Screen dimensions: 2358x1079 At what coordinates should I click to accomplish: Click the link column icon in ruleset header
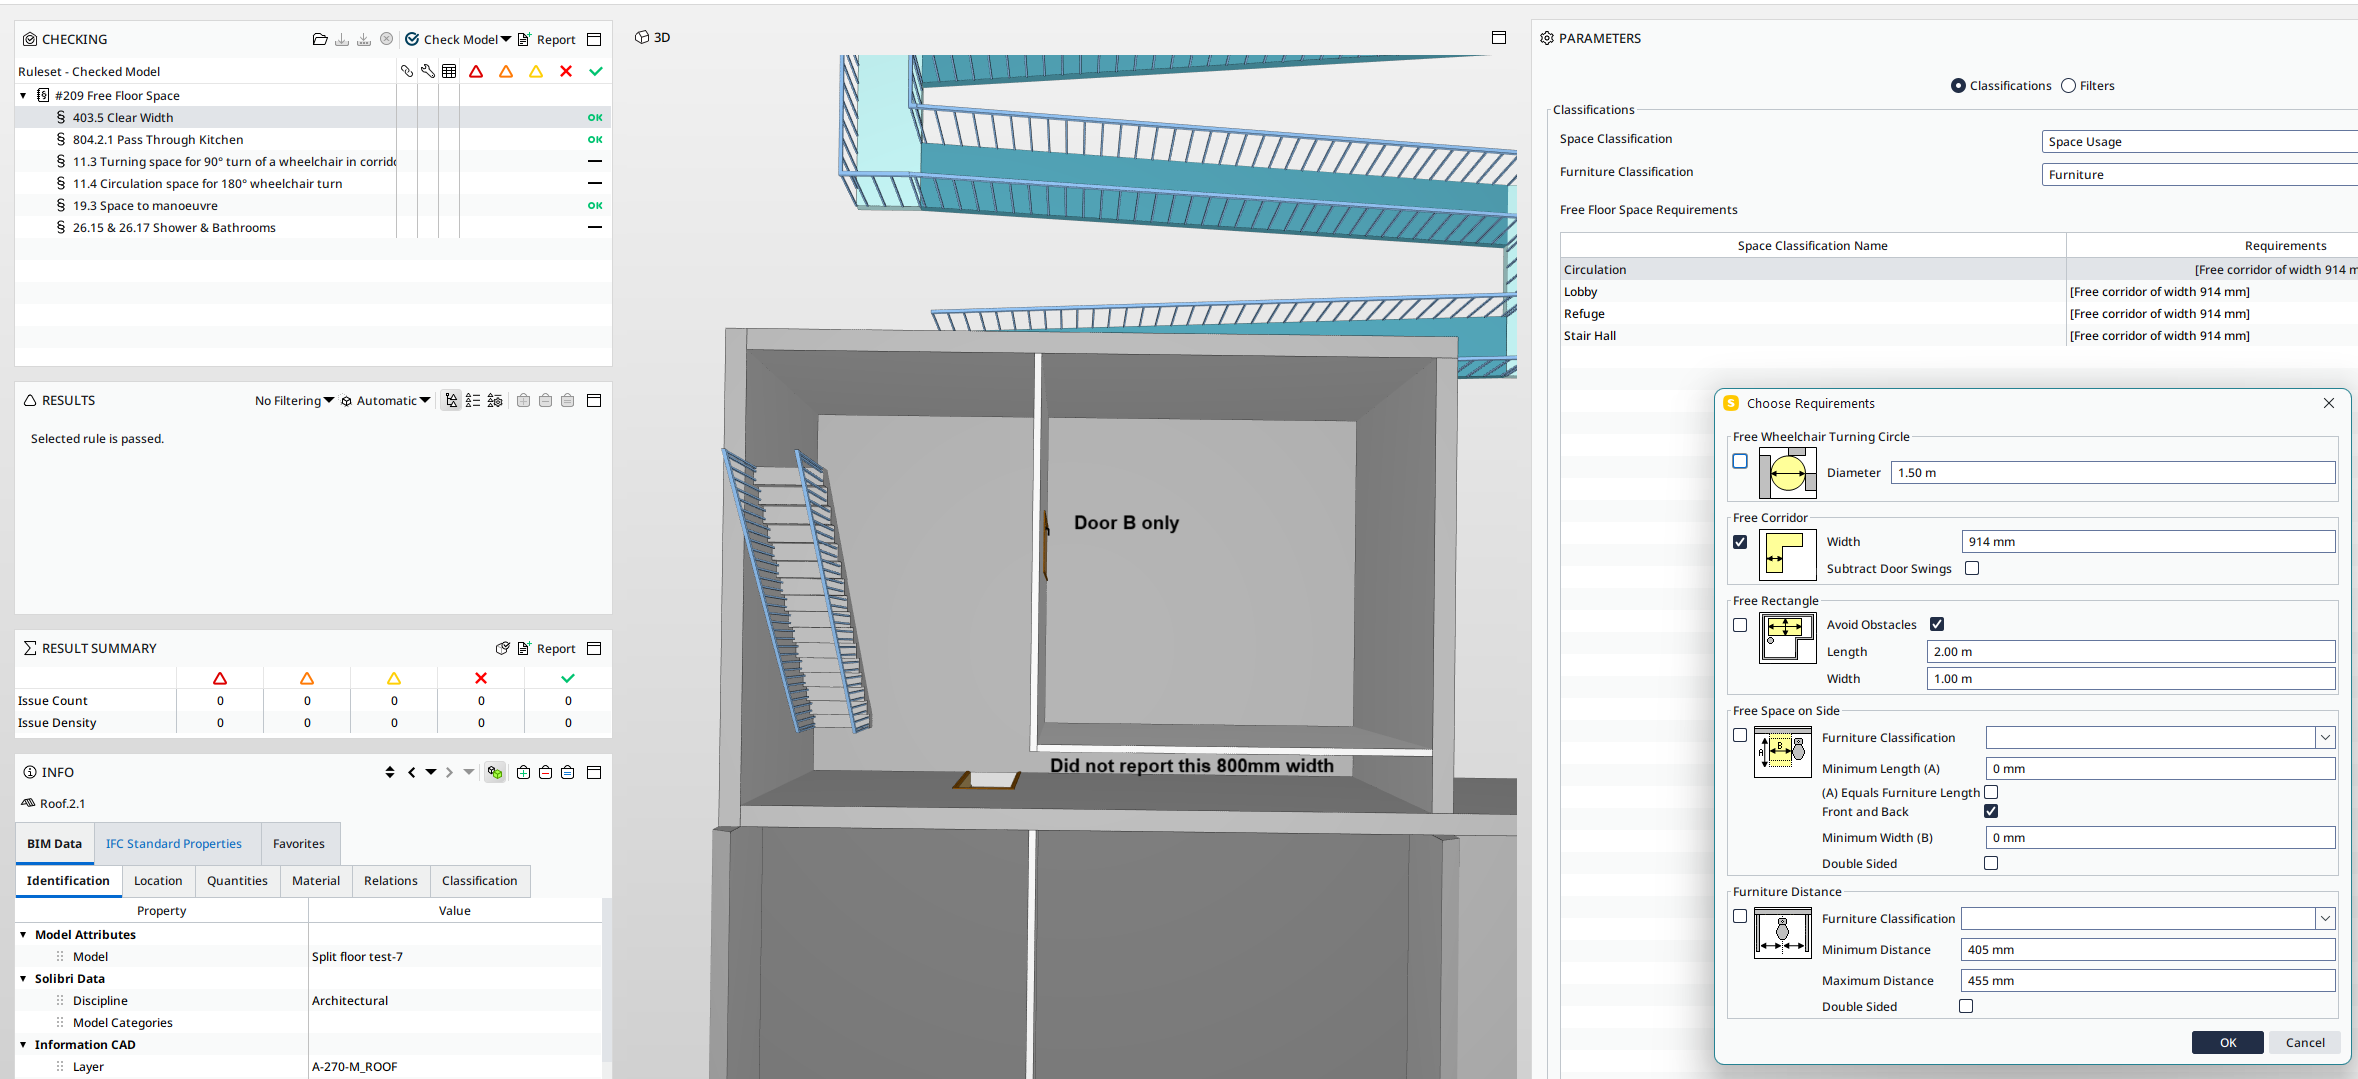407,71
